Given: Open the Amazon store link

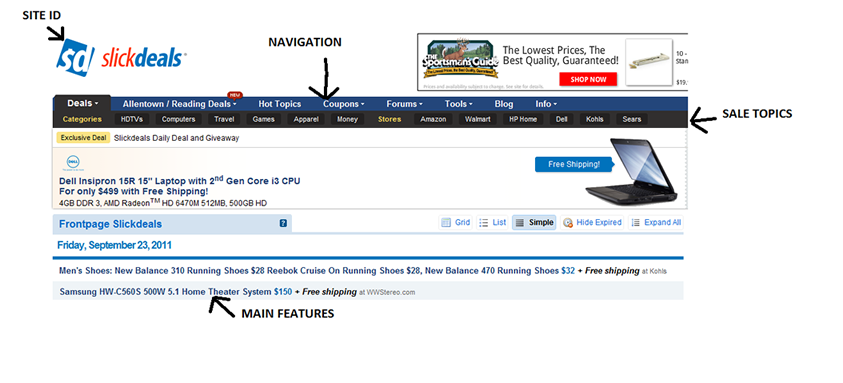Looking at the screenshot, I should pyautogui.click(x=433, y=119).
